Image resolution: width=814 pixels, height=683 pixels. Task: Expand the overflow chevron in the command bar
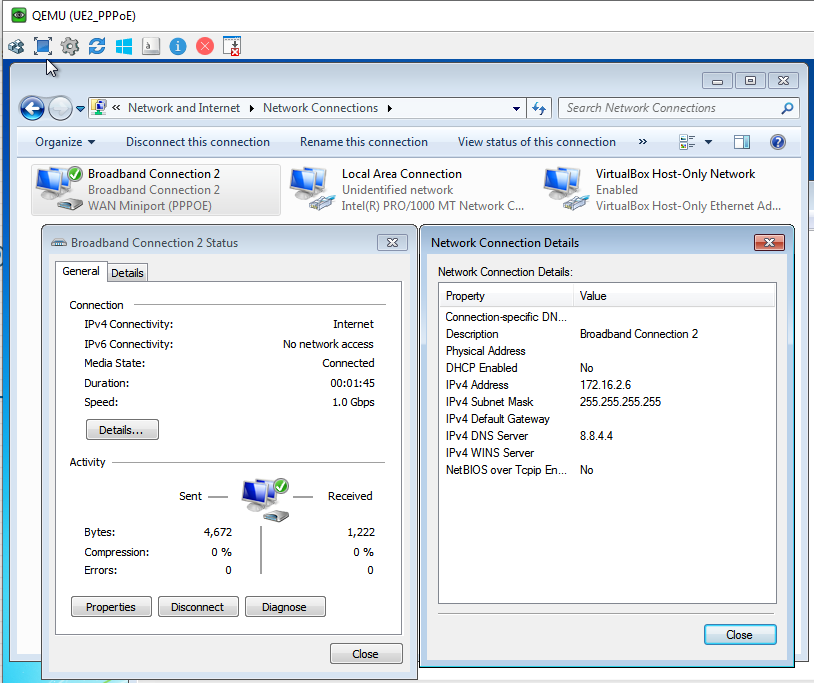(642, 141)
